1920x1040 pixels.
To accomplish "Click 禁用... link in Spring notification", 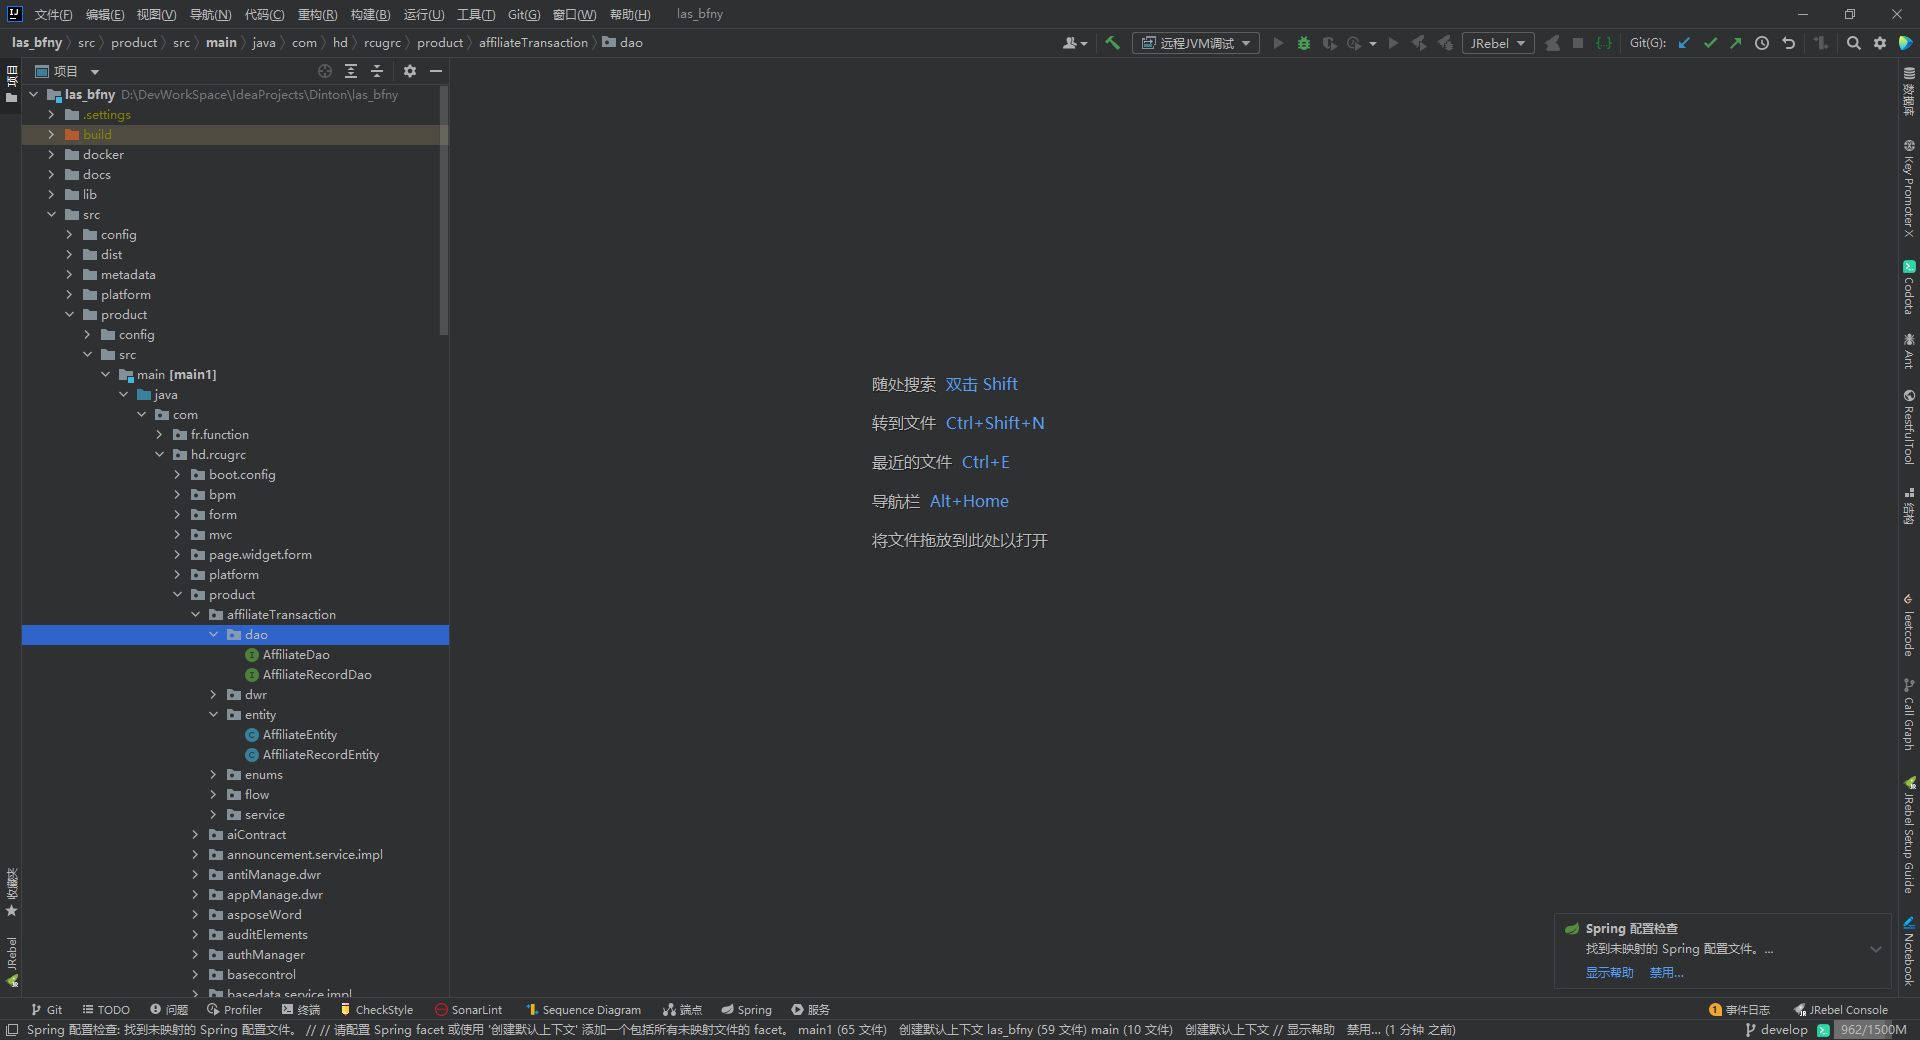I will 1666,972.
